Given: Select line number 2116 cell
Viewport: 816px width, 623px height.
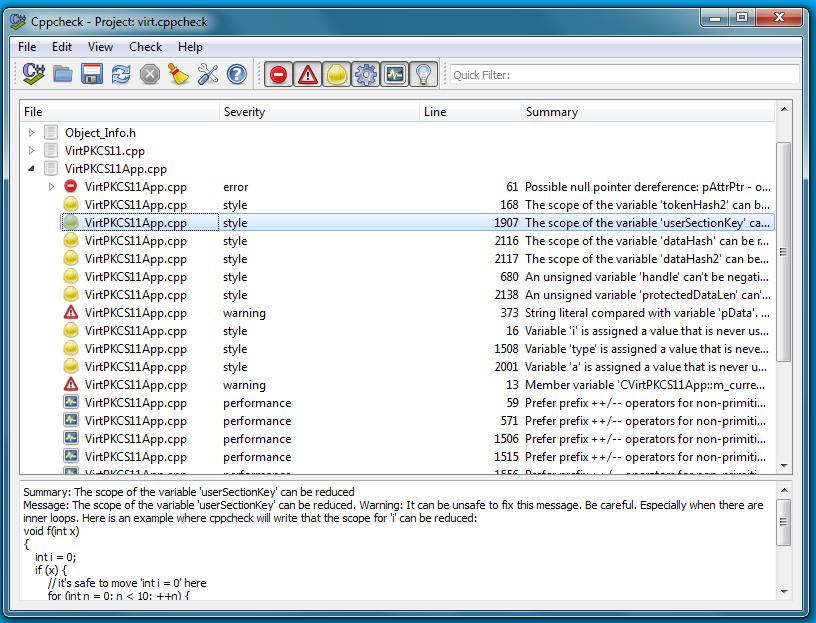Looking at the screenshot, I should (506, 241).
